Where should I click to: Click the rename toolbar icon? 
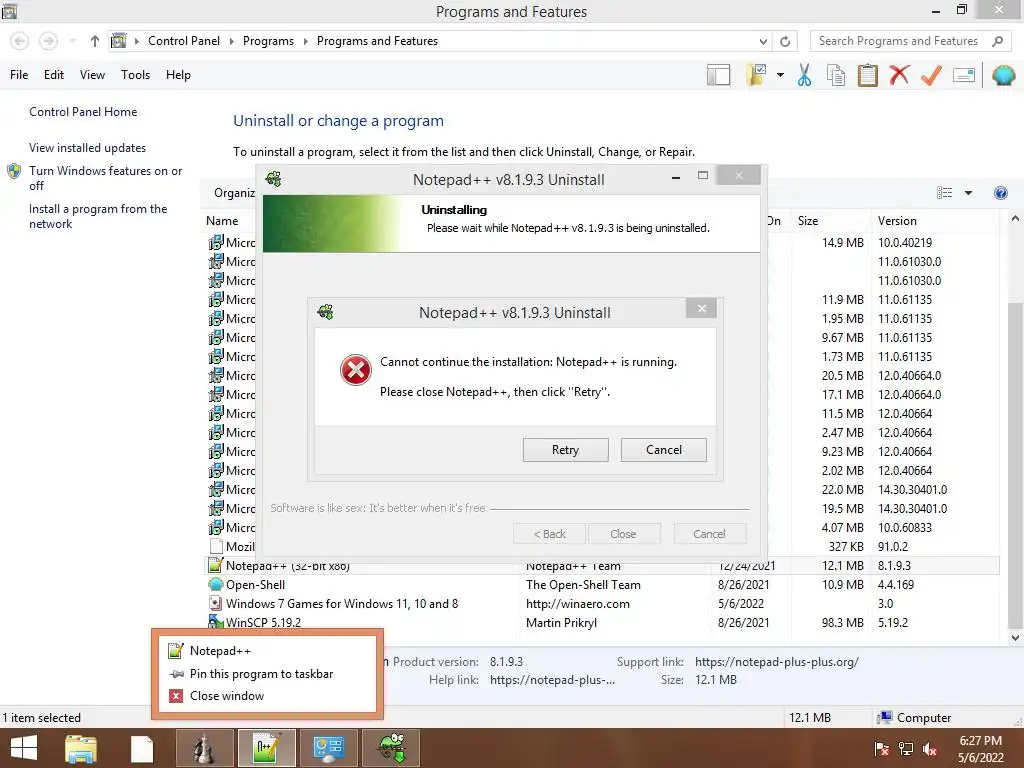(x=964, y=75)
